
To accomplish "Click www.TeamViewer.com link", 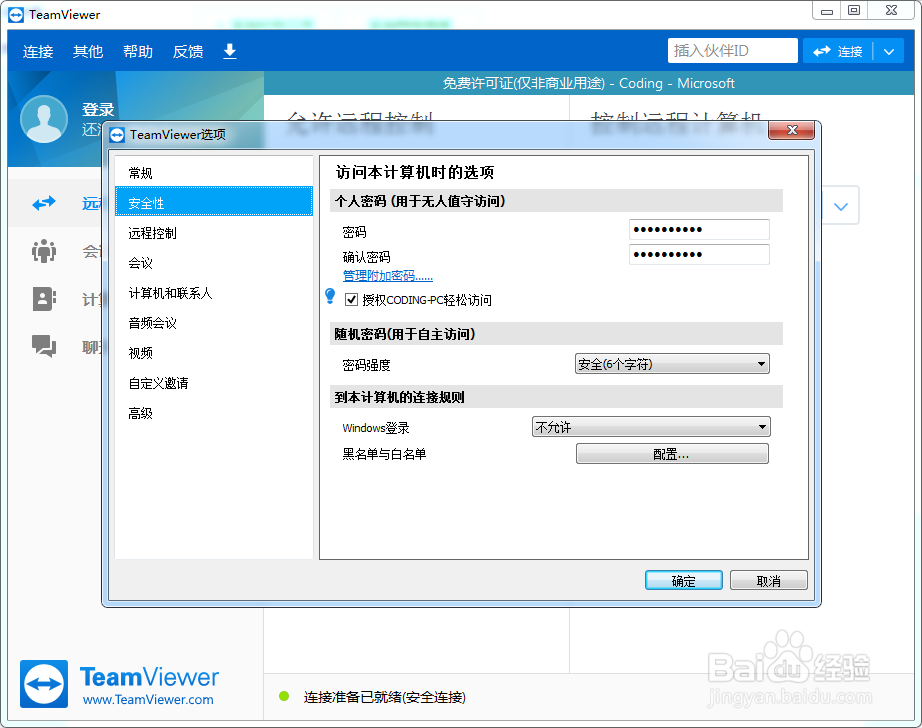I will coord(148,700).
